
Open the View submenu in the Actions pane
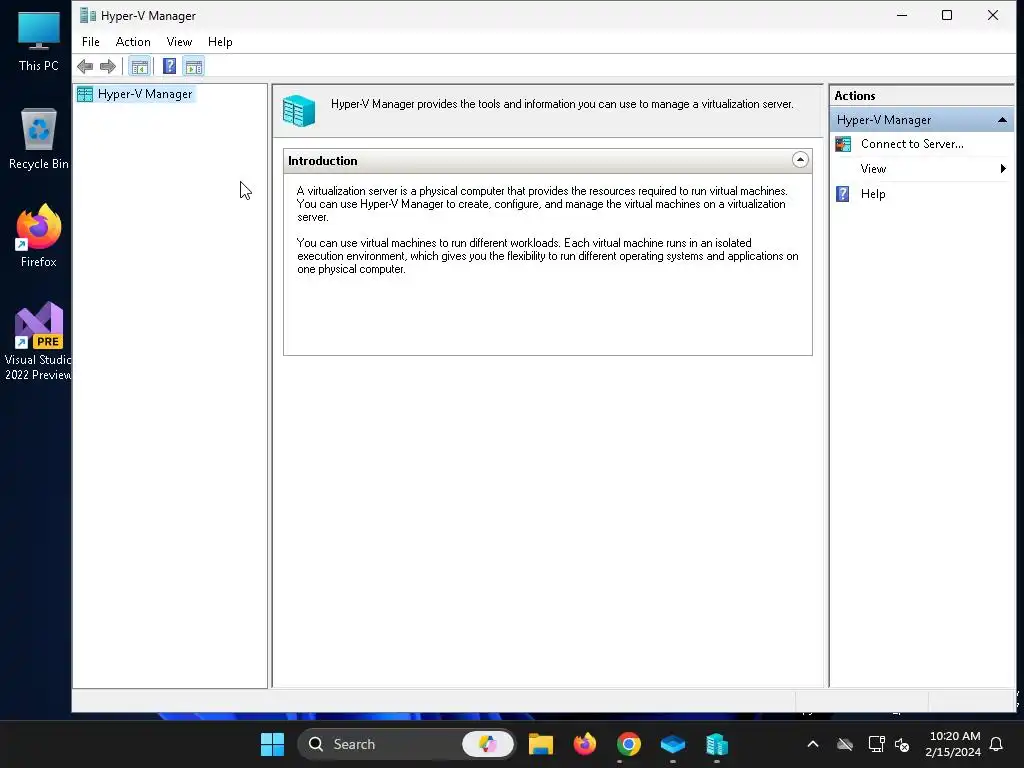click(x=921, y=168)
